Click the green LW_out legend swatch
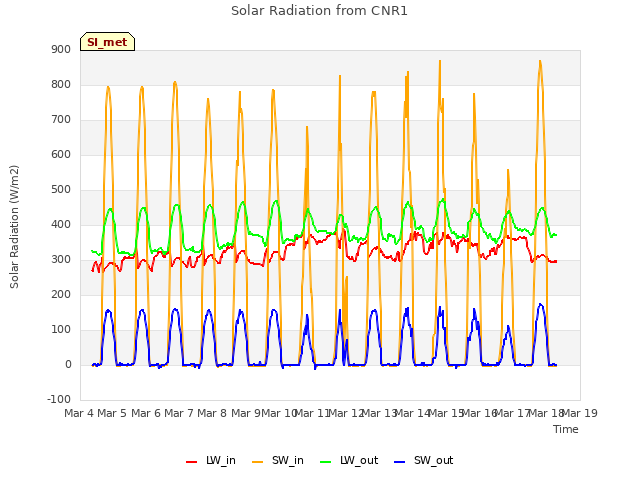Viewport: 640px width, 480px height. click(326, 462)
